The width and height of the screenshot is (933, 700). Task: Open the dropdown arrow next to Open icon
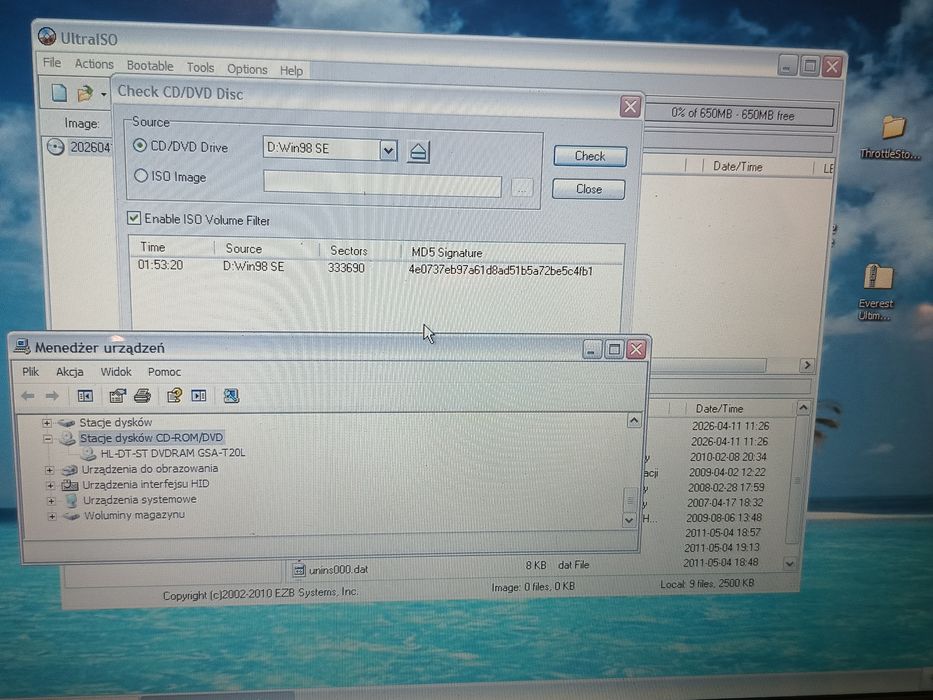[104, 95]
